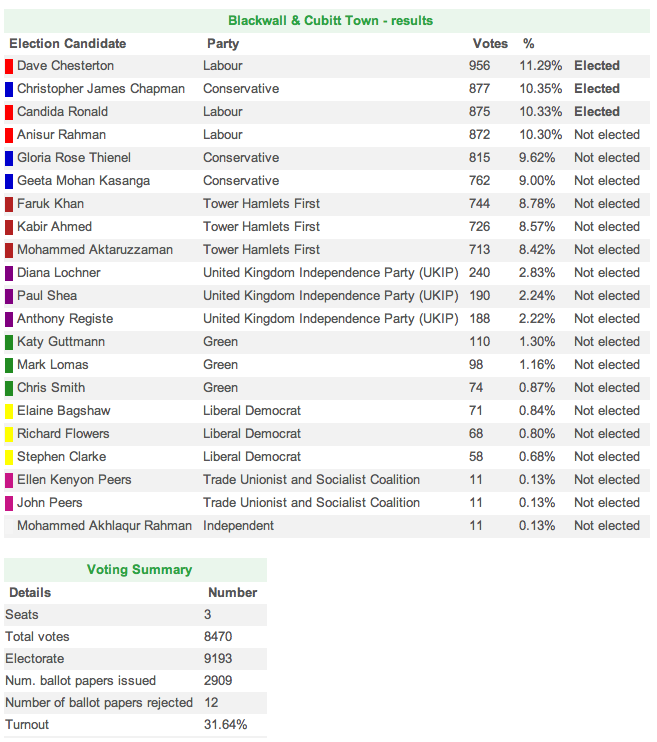Click green swatch beside Katy Guttmann

click(9, 342)
